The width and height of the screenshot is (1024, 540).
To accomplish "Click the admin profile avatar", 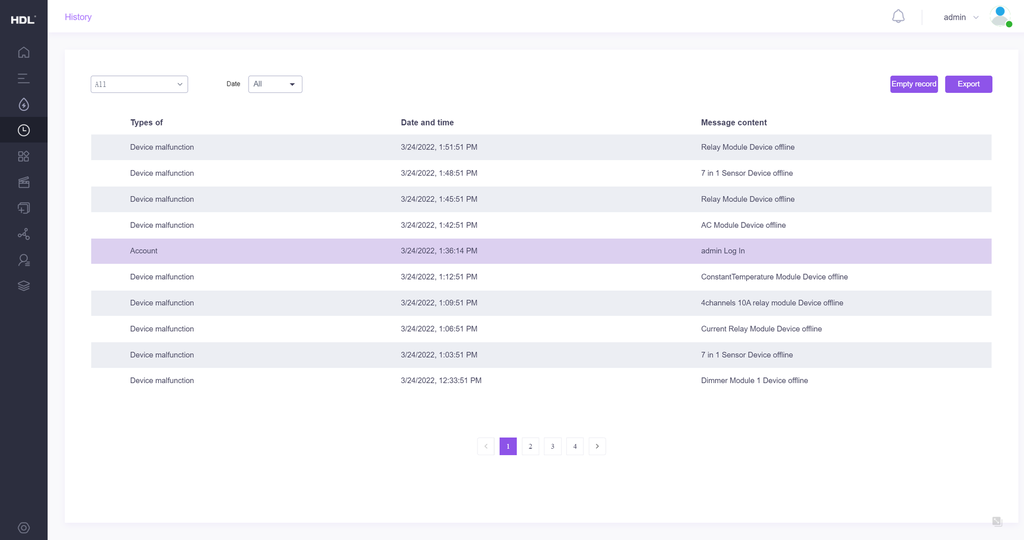I will coord(1000,17).
